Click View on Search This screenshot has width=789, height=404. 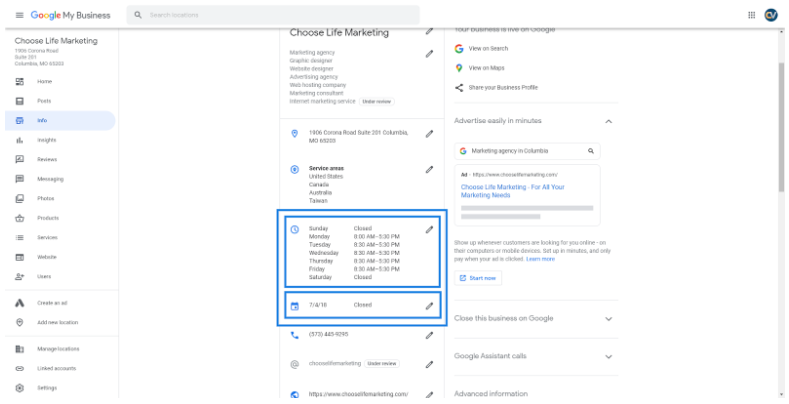(488, 49)
